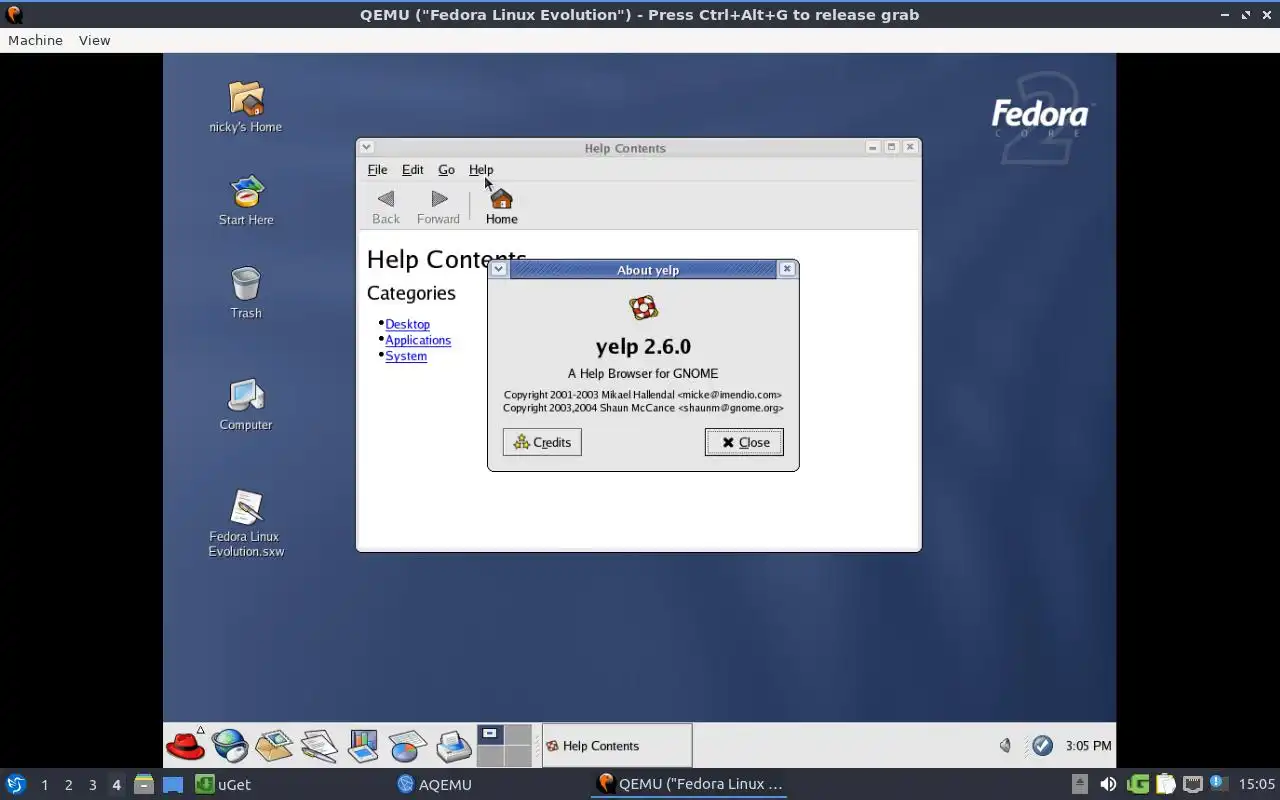Open About yelp window menu dropdown
The height and width of the screenshot is (800, 1280).
(x=498, y=269)
